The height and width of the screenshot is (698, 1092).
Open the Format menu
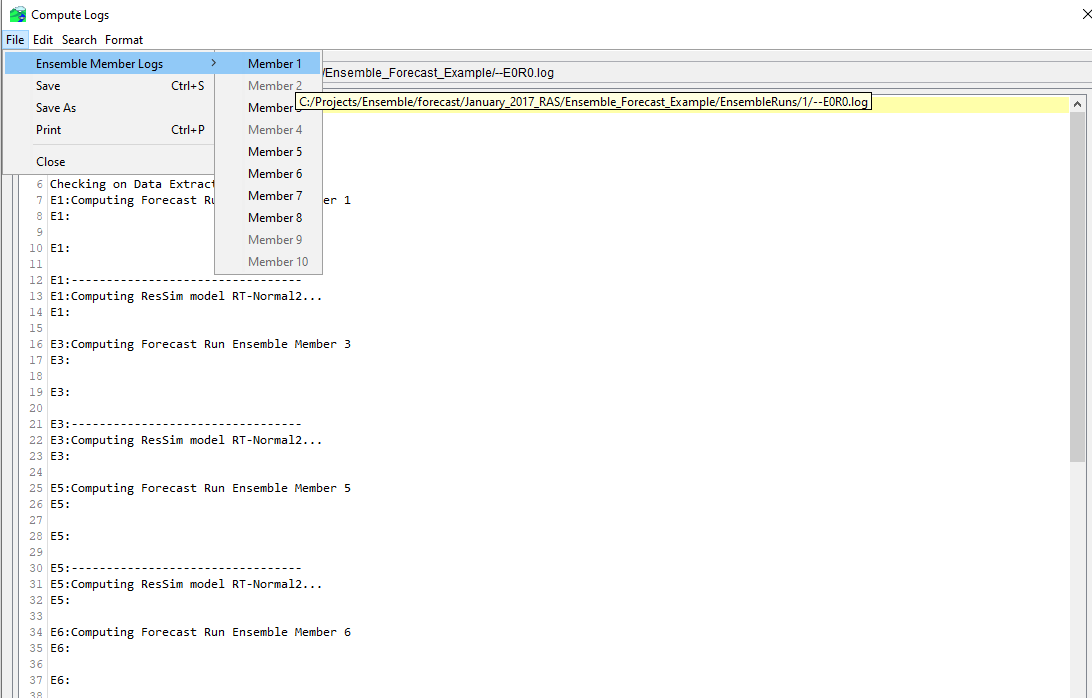tap(124, 39)
